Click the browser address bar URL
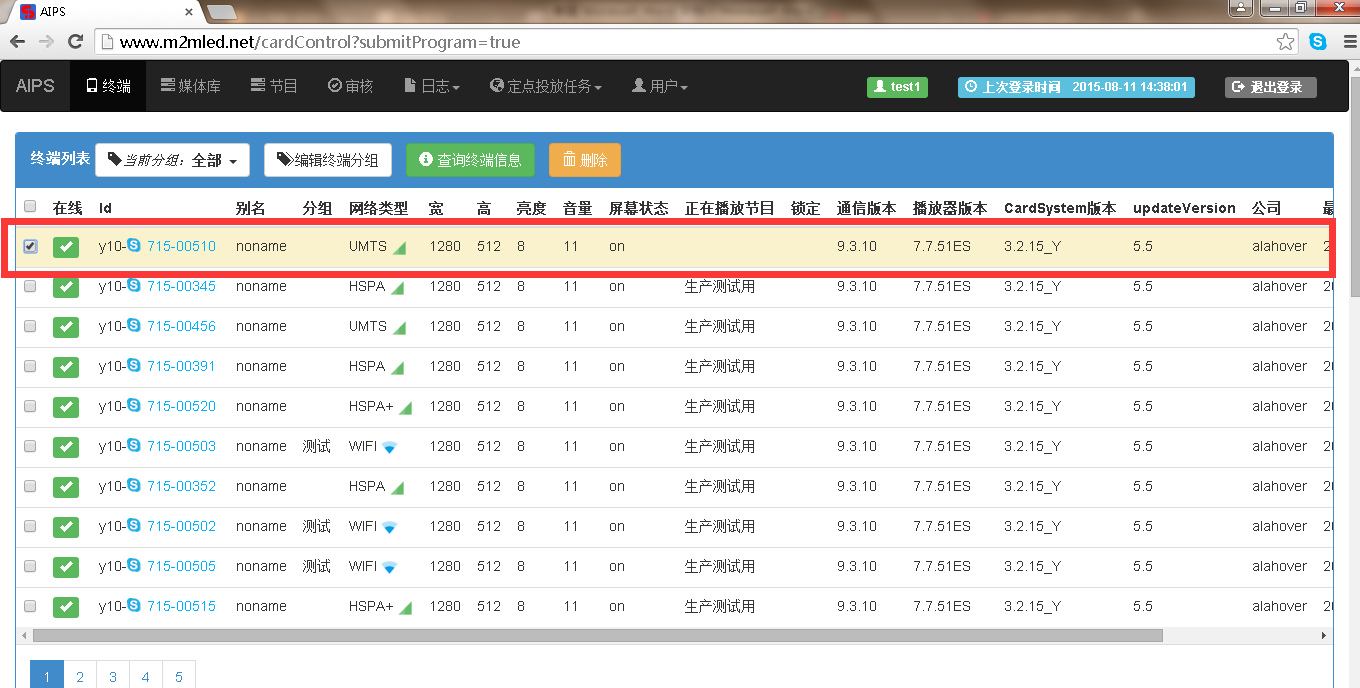The height and width of the screenshot is (688, 1360). tap(320, 42)
